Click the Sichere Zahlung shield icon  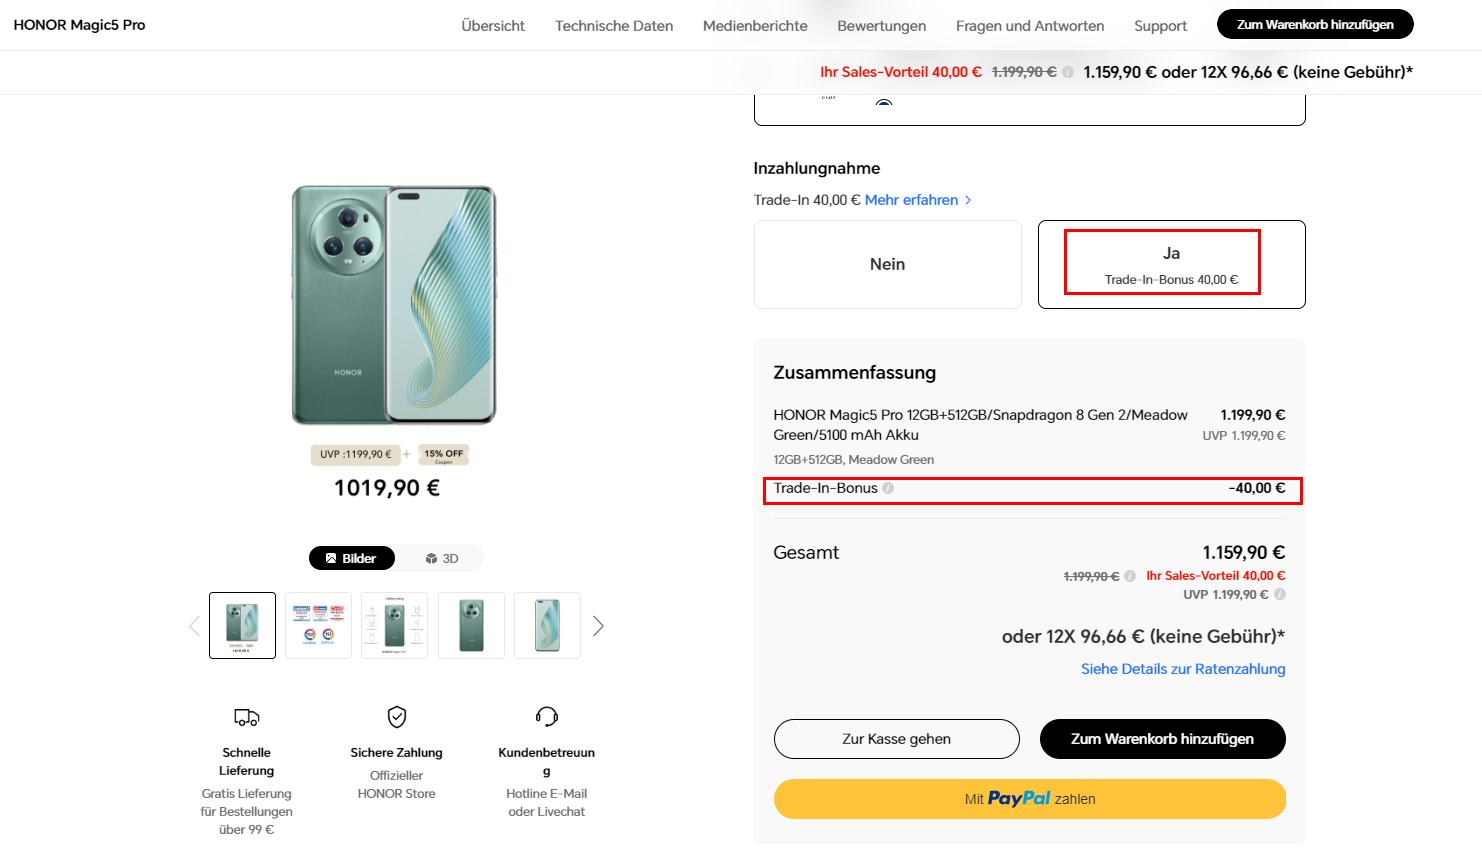[x=397, y=716]
